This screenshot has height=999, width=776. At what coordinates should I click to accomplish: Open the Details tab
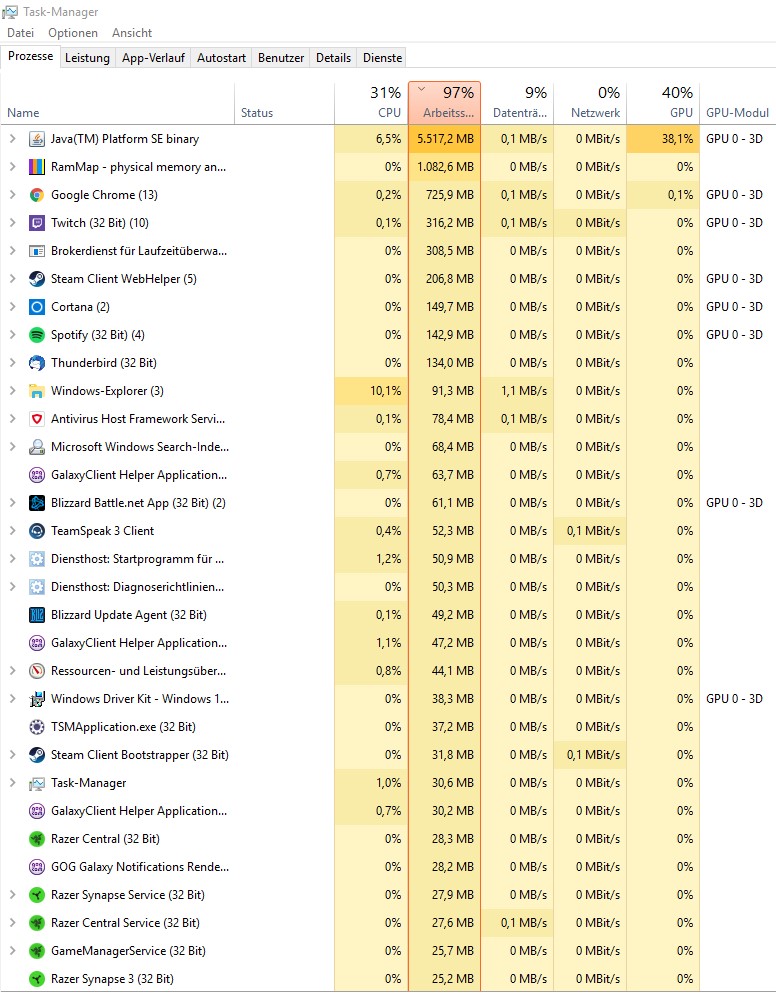pos(333,58)
